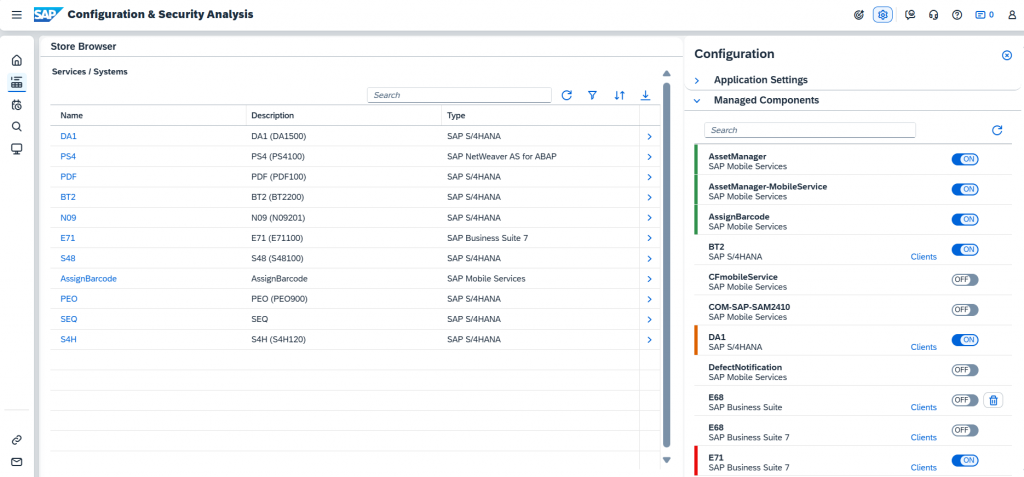
Task: Toggle the DA1 component switch
Action: tap(965, 340)
